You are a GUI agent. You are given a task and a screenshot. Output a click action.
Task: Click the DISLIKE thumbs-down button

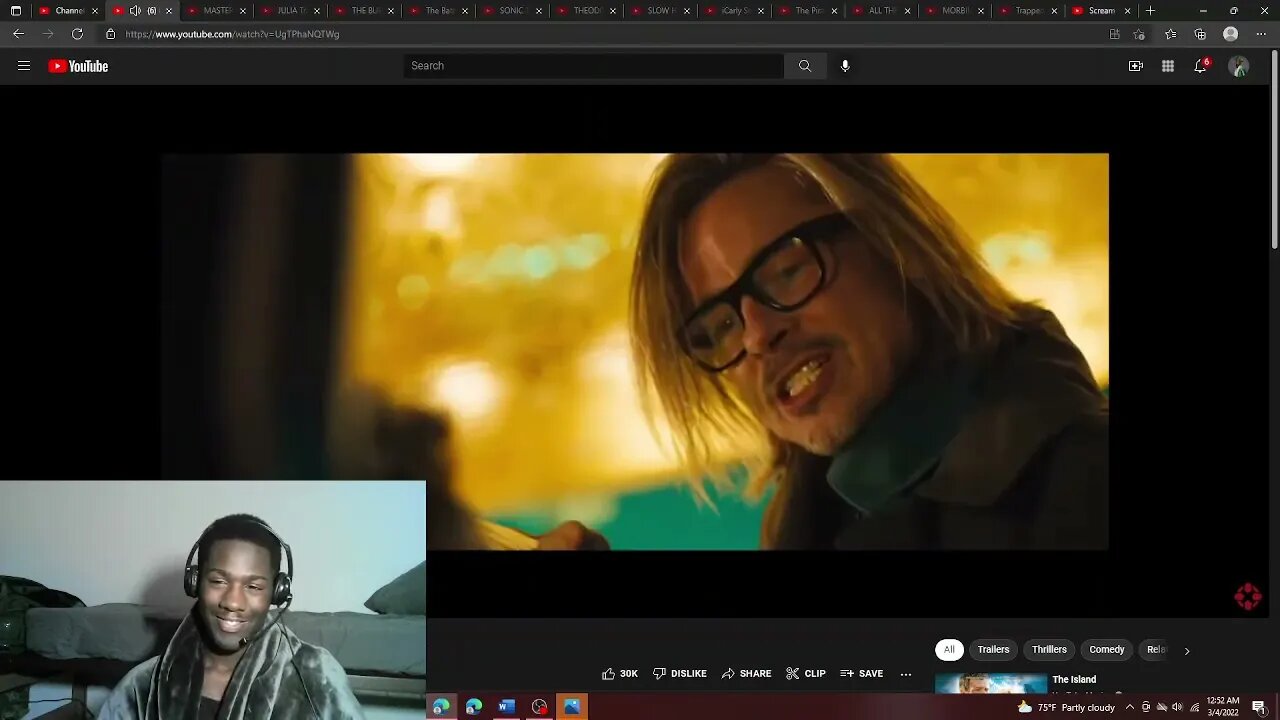tap(680, 674)
